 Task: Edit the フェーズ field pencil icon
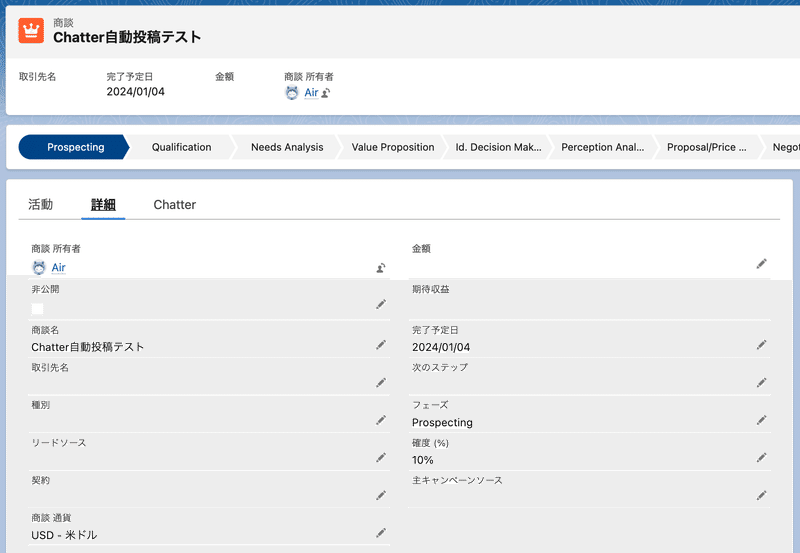761,420
